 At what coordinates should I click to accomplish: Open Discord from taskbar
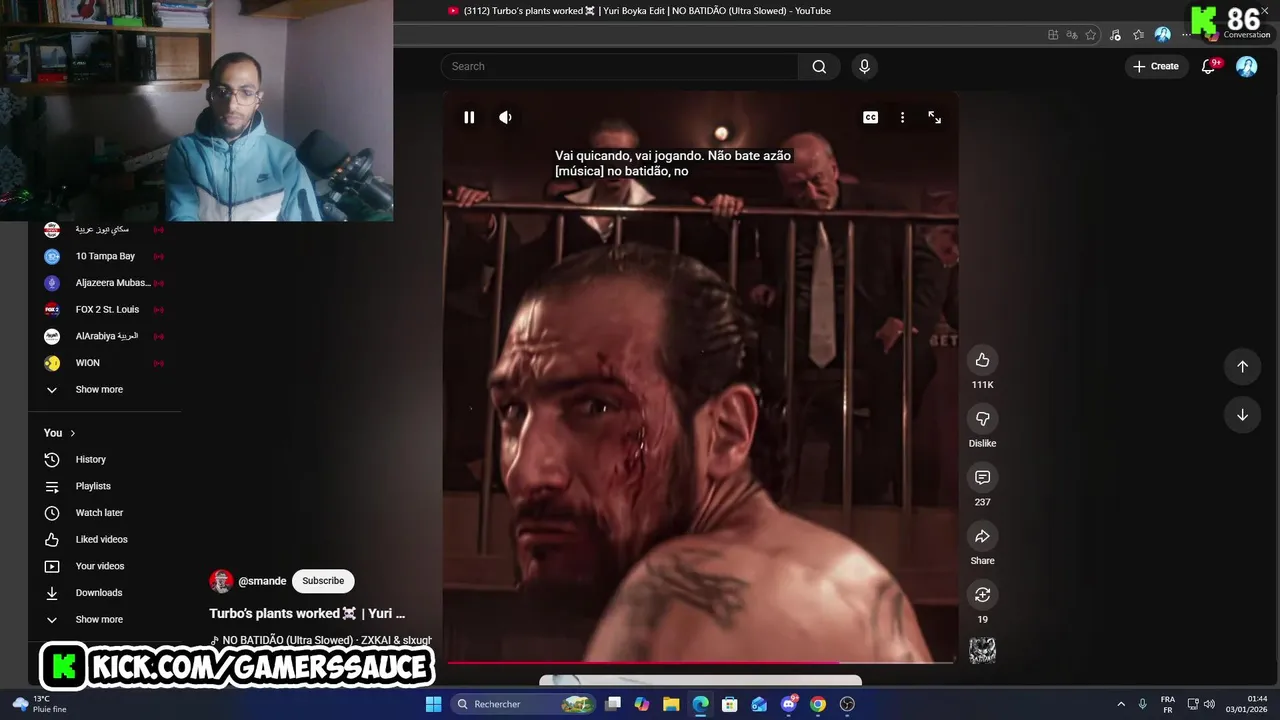pos(789,704)
